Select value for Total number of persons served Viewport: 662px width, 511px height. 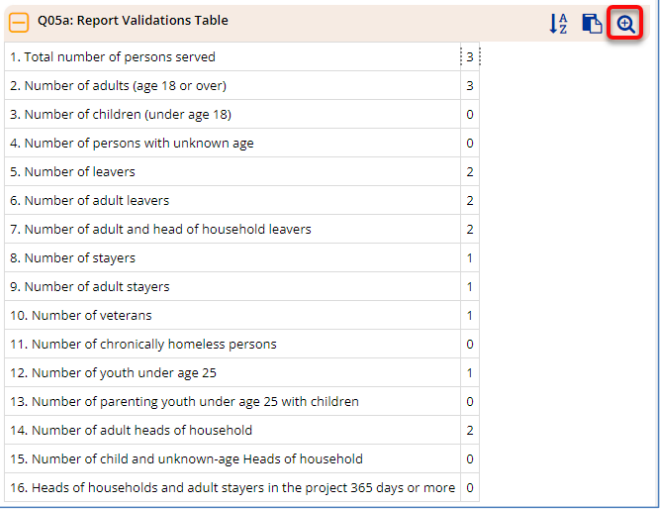470,57
